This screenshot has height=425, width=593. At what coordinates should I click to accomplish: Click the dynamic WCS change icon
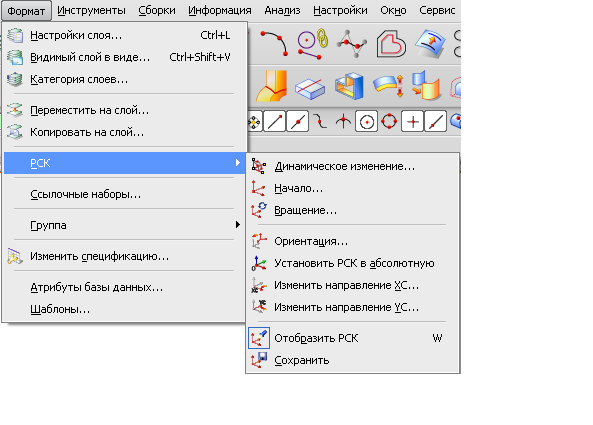(259, 166)
